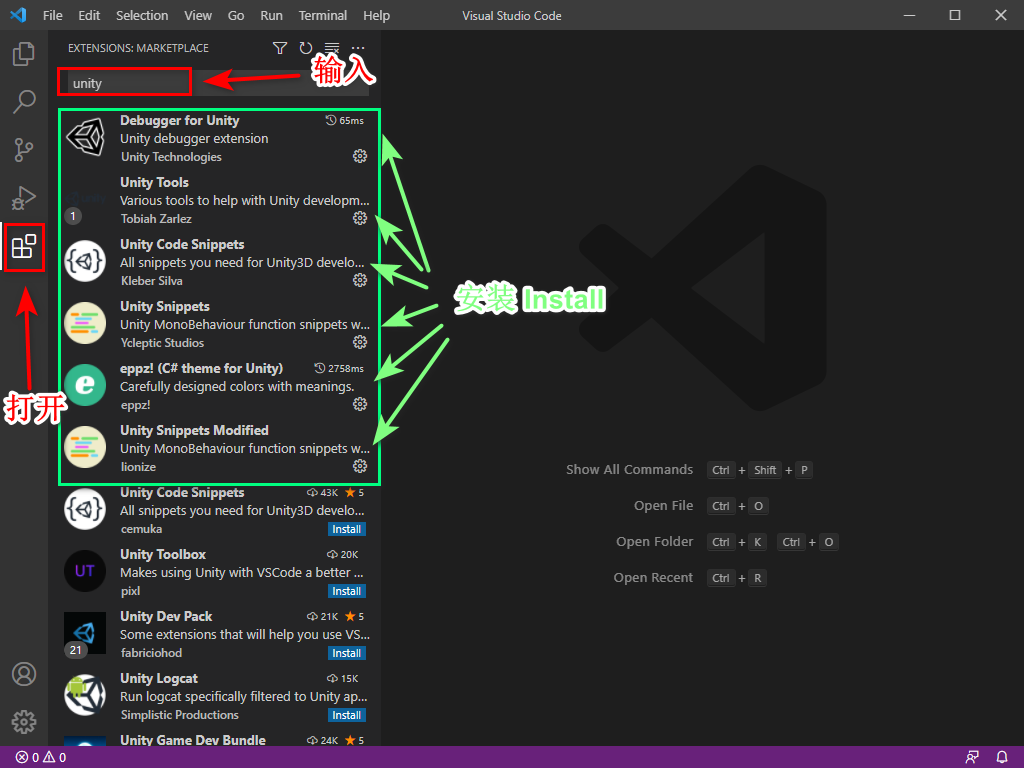This screenshot has width=1024, height=768.
Task: Open the Source Control view
Action: point(24,150)
